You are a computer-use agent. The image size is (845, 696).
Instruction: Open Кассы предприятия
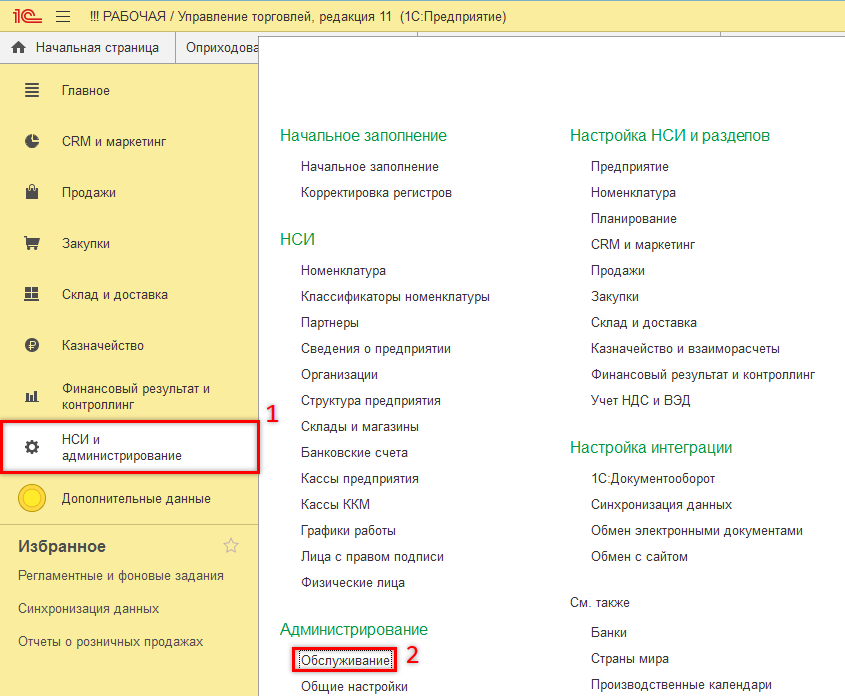click(x=359, y=479)
